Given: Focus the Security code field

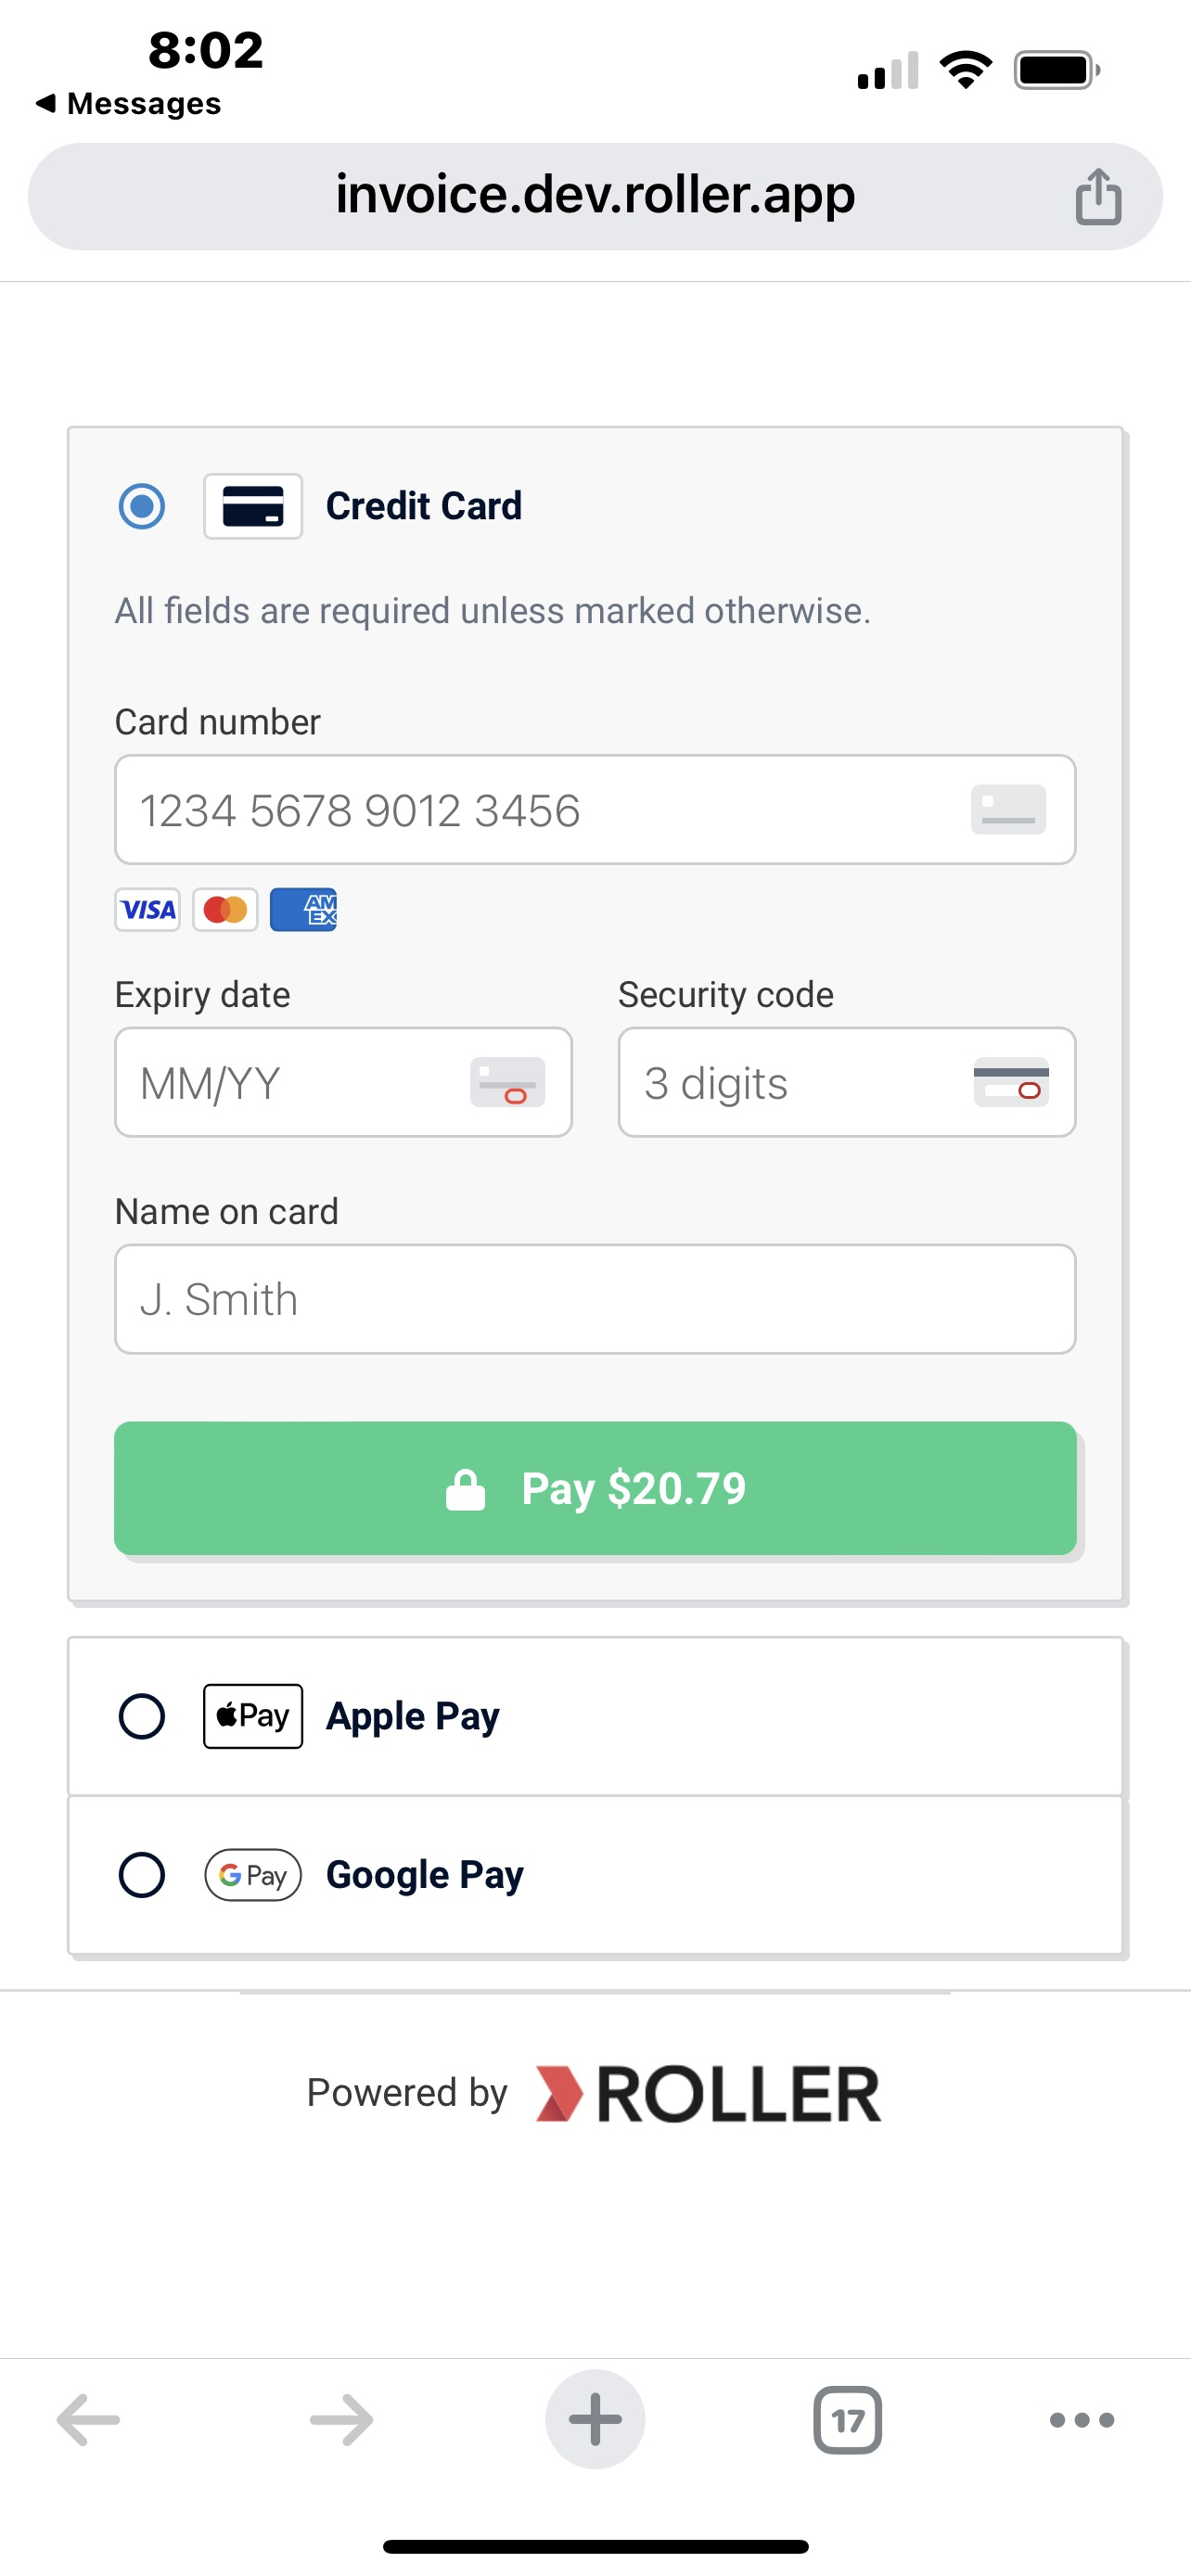Looking at the screenshot, I should pyautogui.click(x=847, y=1083).
